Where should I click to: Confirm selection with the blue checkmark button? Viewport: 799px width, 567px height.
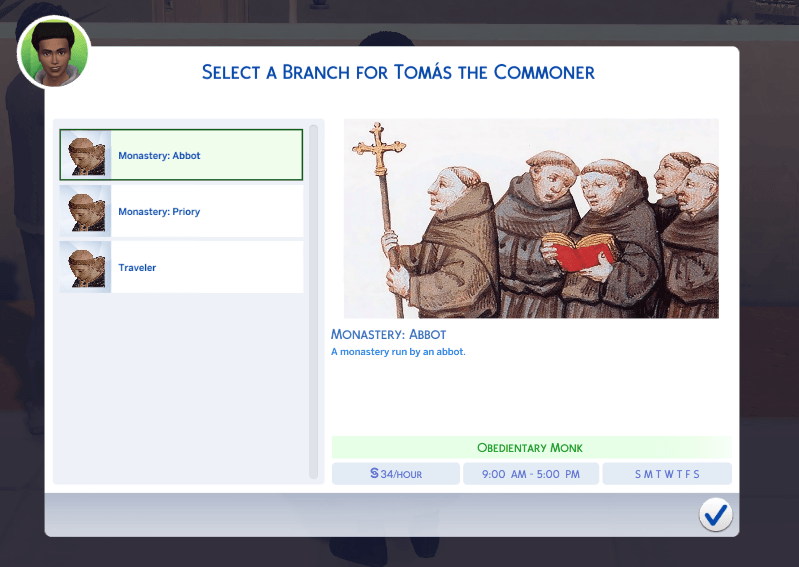pos(715,515)
